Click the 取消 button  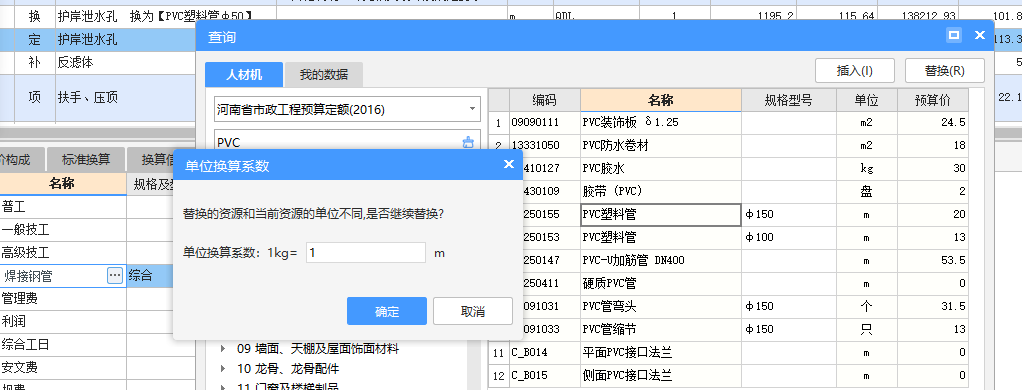(473, 311)
